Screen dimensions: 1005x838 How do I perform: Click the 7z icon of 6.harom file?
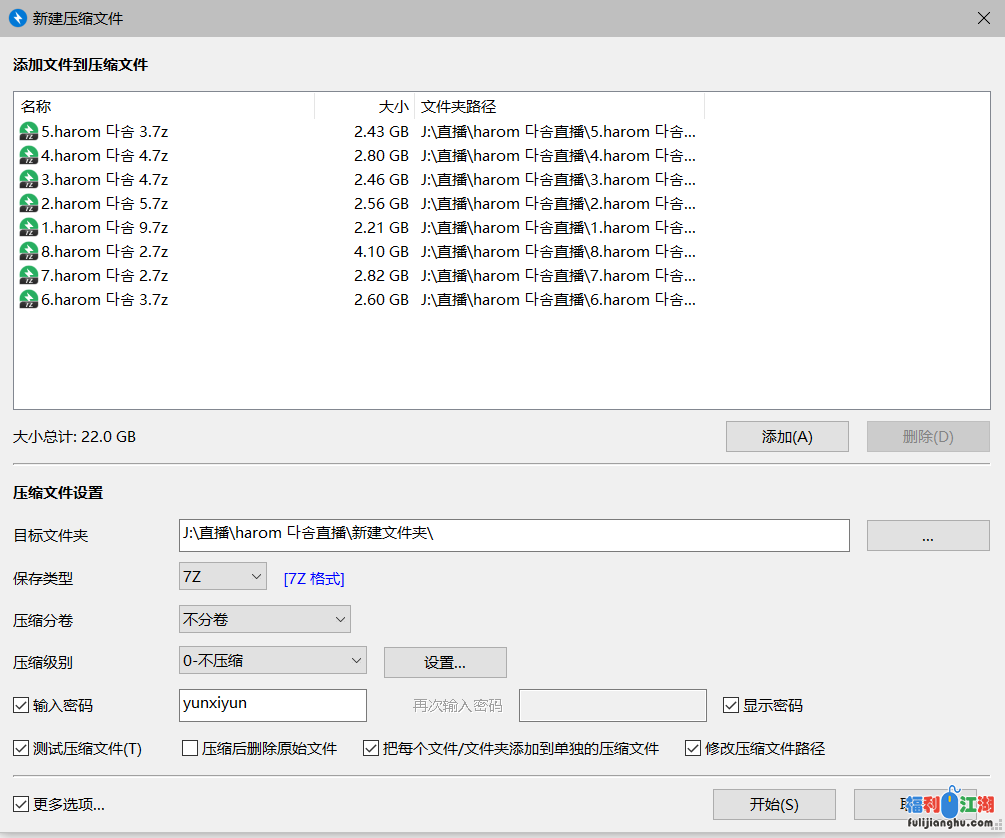(x=29, y=299)
